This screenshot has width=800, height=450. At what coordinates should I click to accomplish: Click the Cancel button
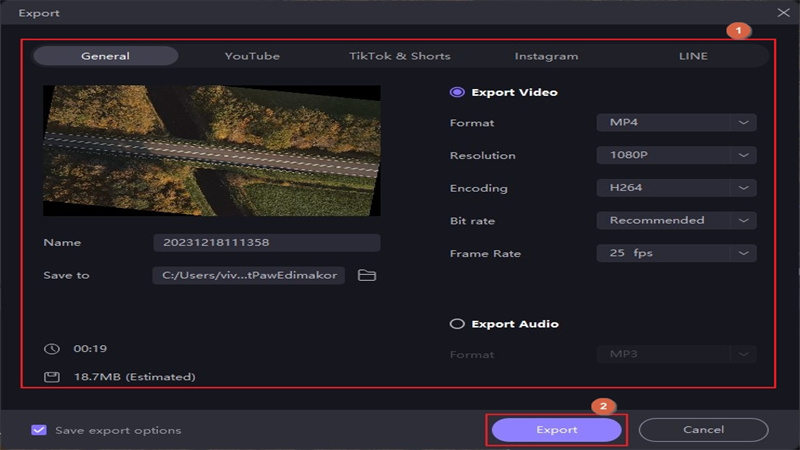tap(704, 430)
